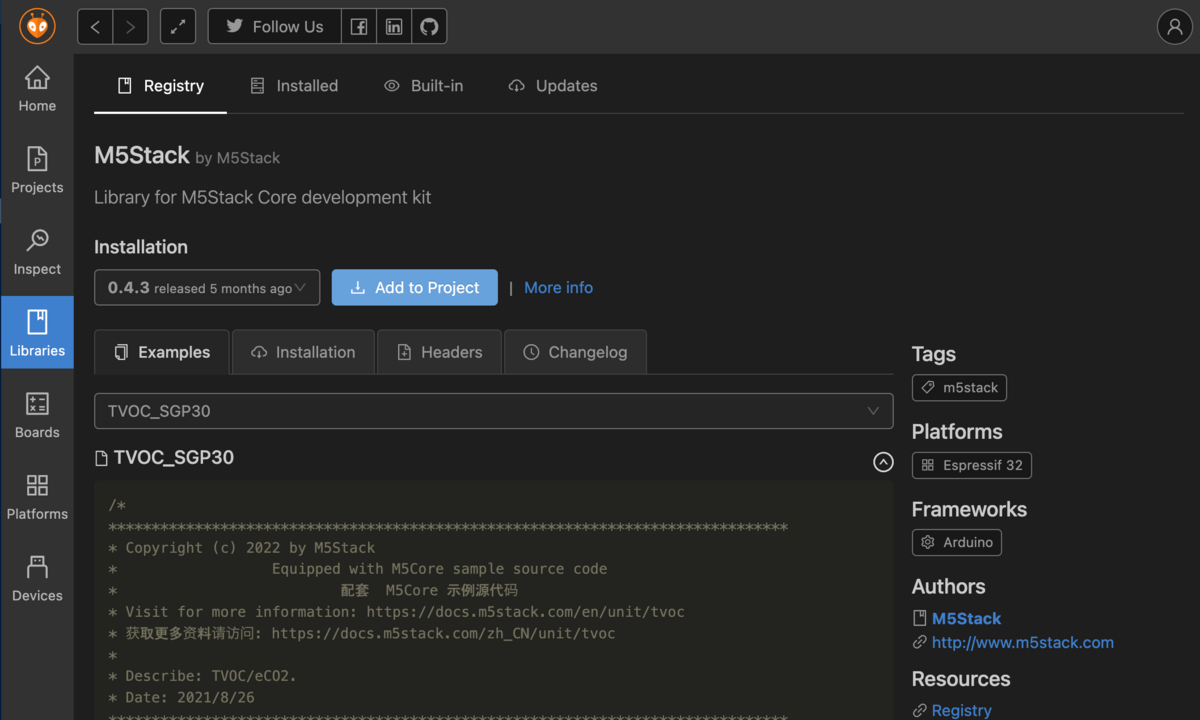Select the Changelog tab
This screenshot has height=720, width=1200.
(575, 352)
